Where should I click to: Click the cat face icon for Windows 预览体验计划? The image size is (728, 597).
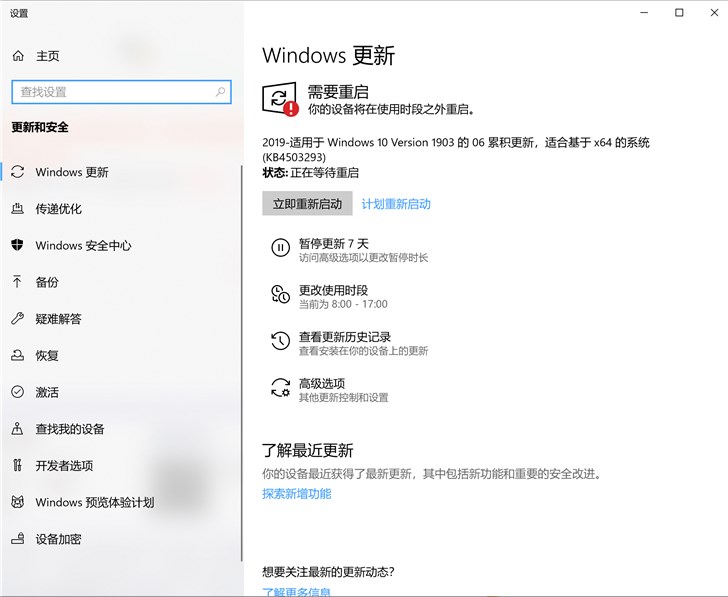(18, 502)
